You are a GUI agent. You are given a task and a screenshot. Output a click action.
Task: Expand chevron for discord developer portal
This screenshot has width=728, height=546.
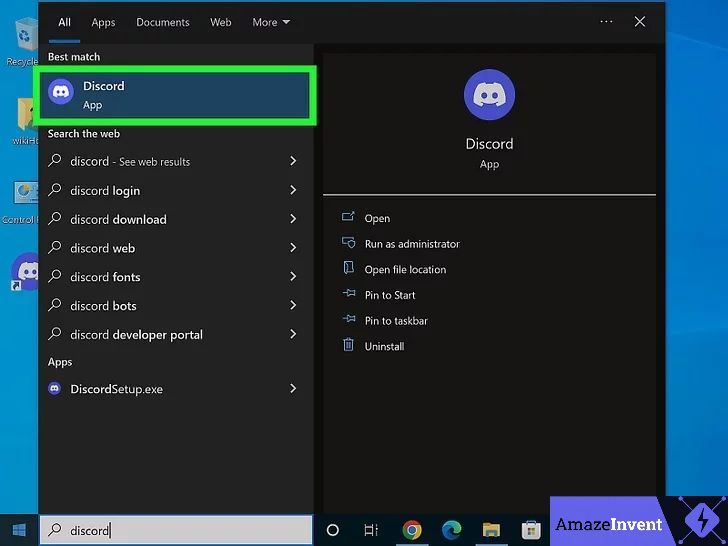coord(293,334)
